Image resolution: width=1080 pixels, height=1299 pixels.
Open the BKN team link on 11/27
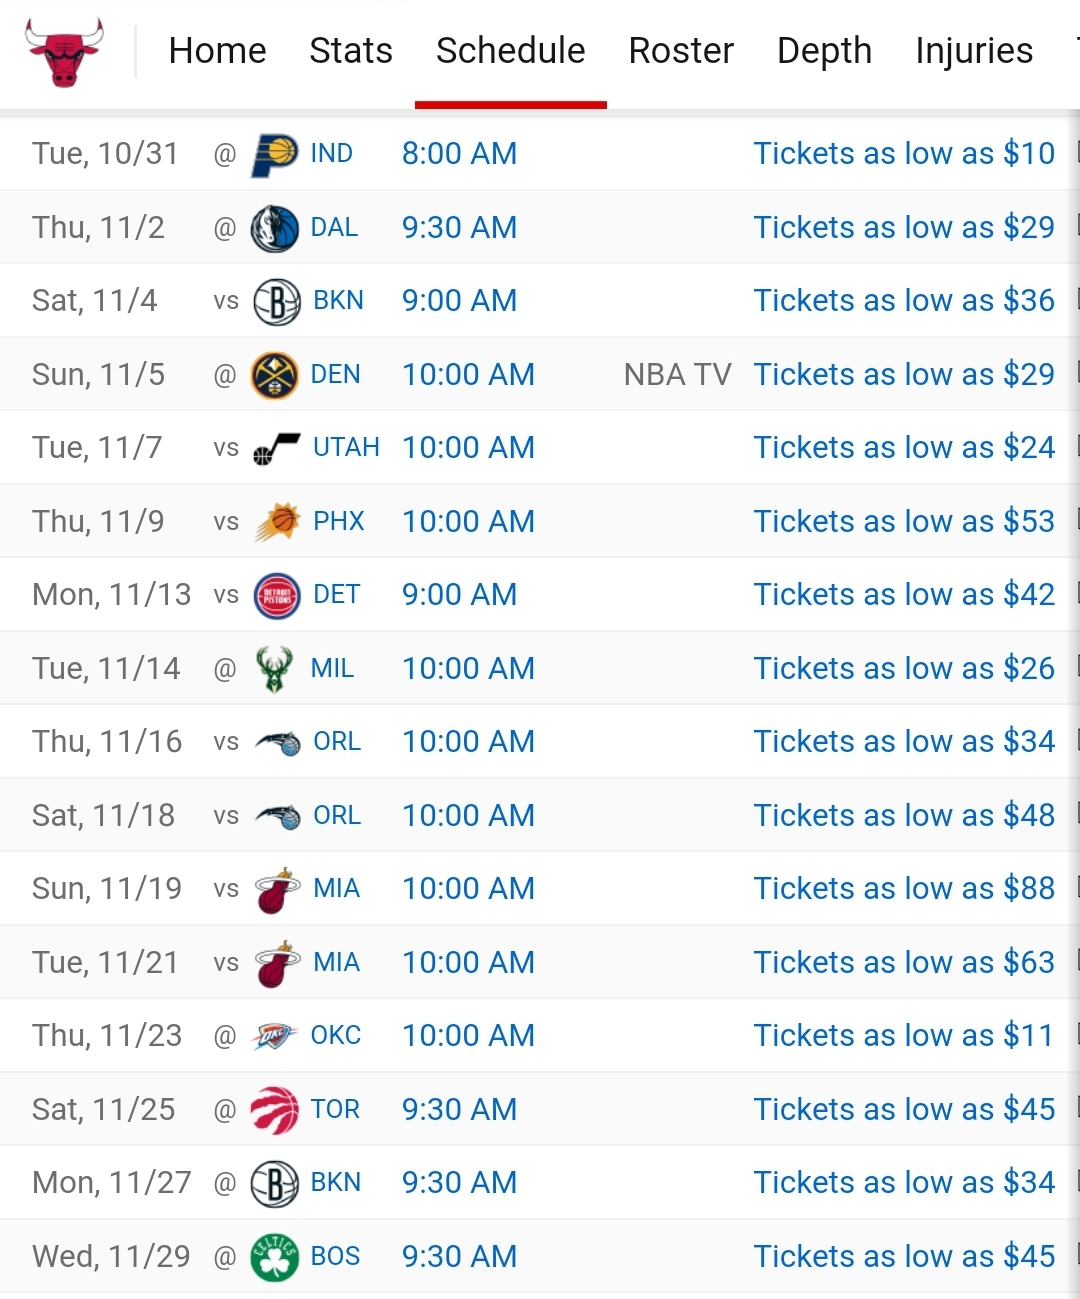coord(335,1183)
